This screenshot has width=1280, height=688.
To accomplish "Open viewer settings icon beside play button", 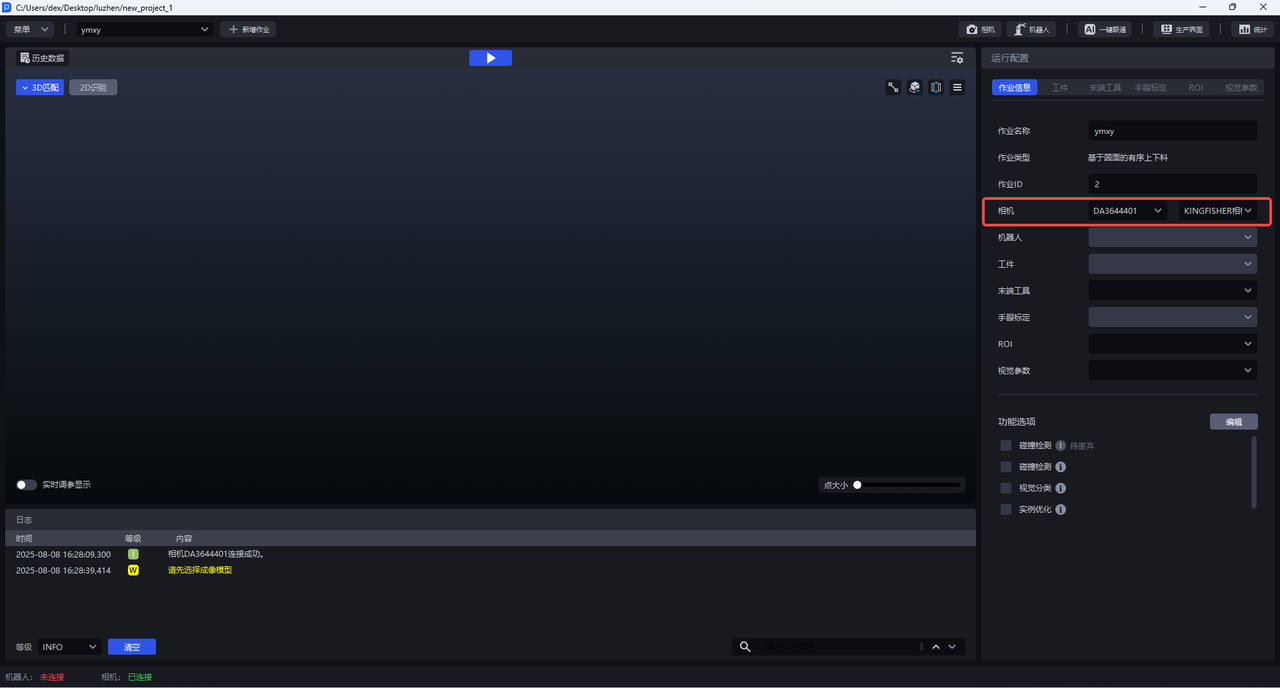I will [957, 58].
